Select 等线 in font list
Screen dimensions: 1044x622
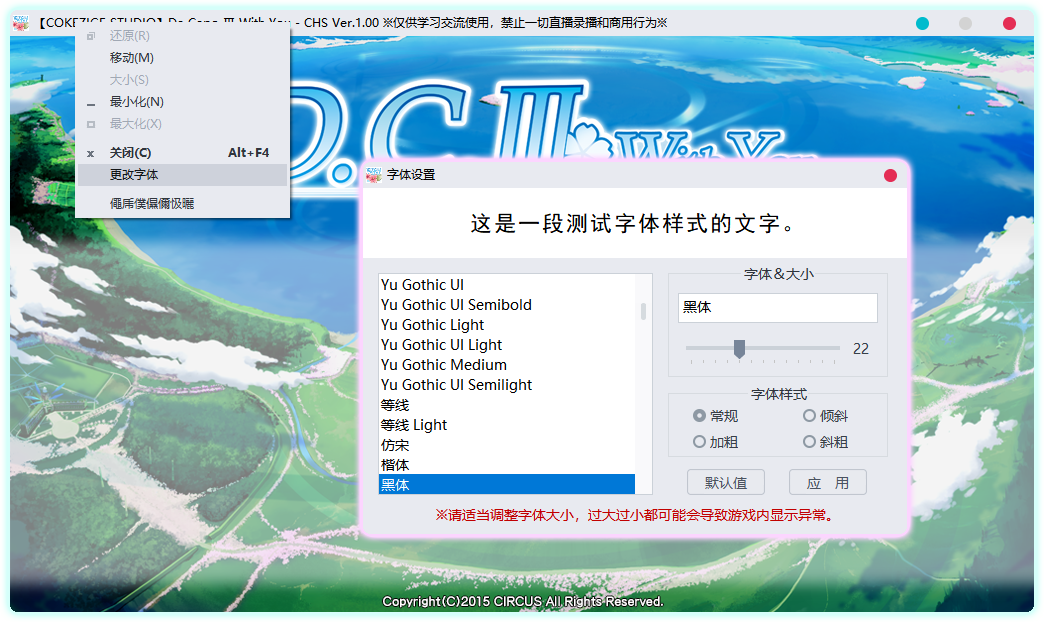click(506, 405)
